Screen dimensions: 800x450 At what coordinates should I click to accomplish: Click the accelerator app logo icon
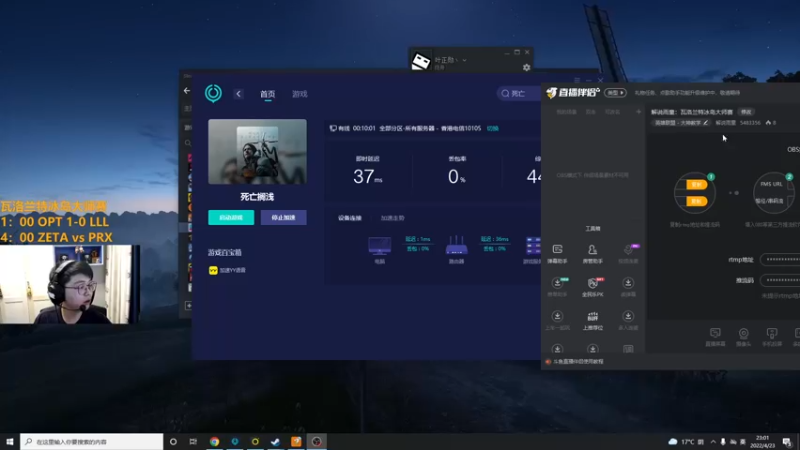tap(213, 93)
